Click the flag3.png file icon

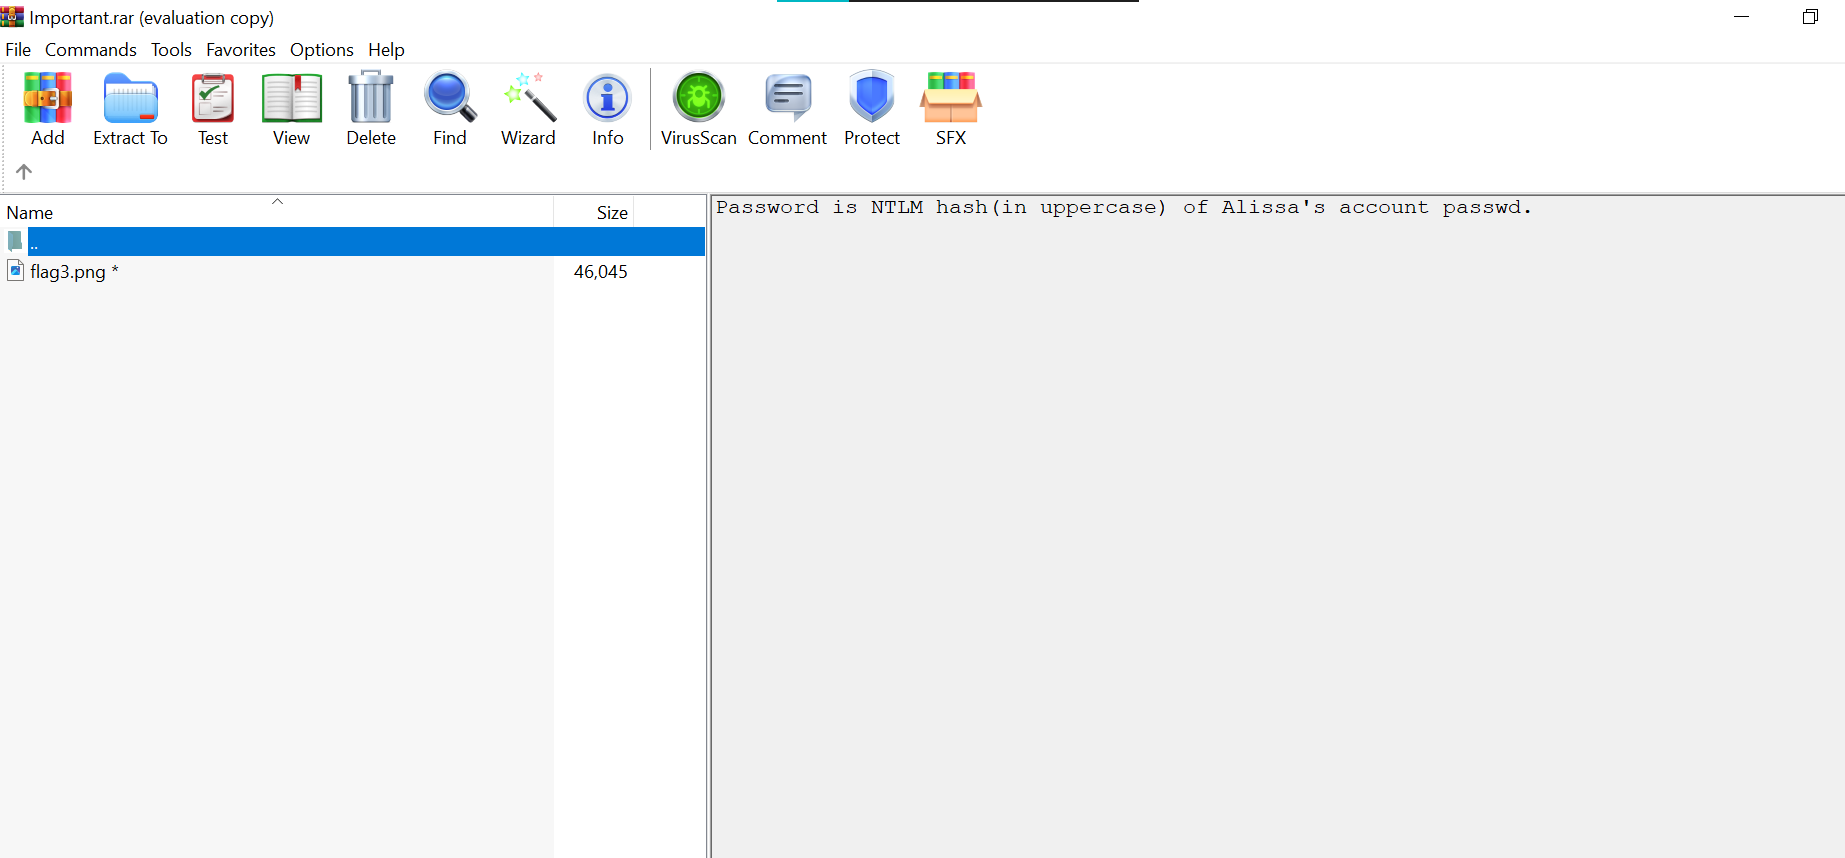click(x=15, y=270)
